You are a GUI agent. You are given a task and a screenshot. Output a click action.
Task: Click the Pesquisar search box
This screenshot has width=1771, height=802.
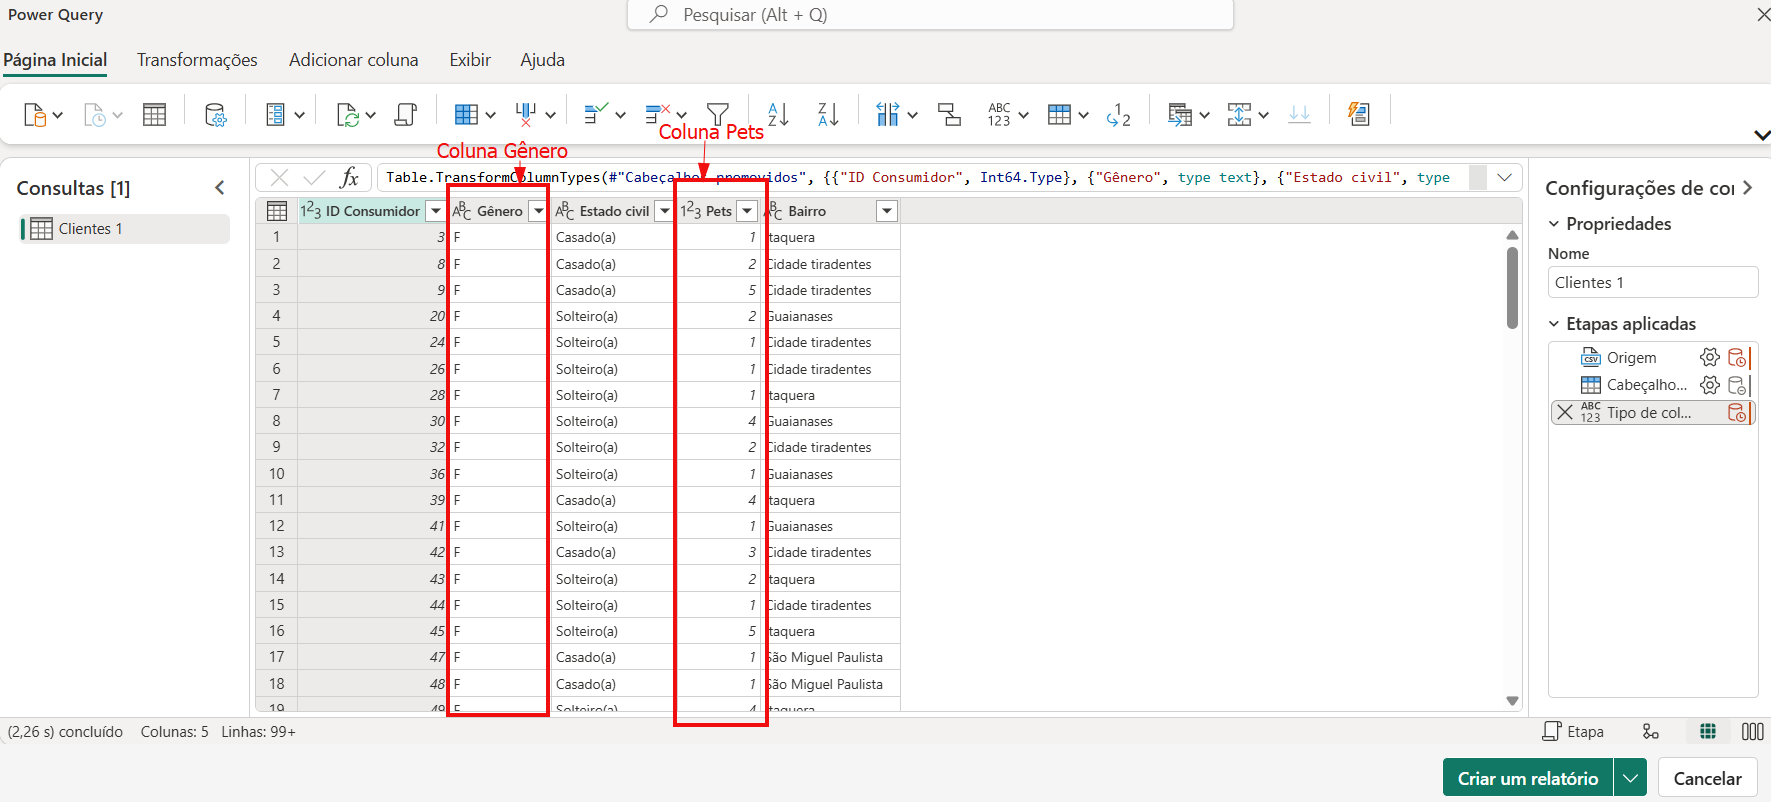click(x=930, y=15)
